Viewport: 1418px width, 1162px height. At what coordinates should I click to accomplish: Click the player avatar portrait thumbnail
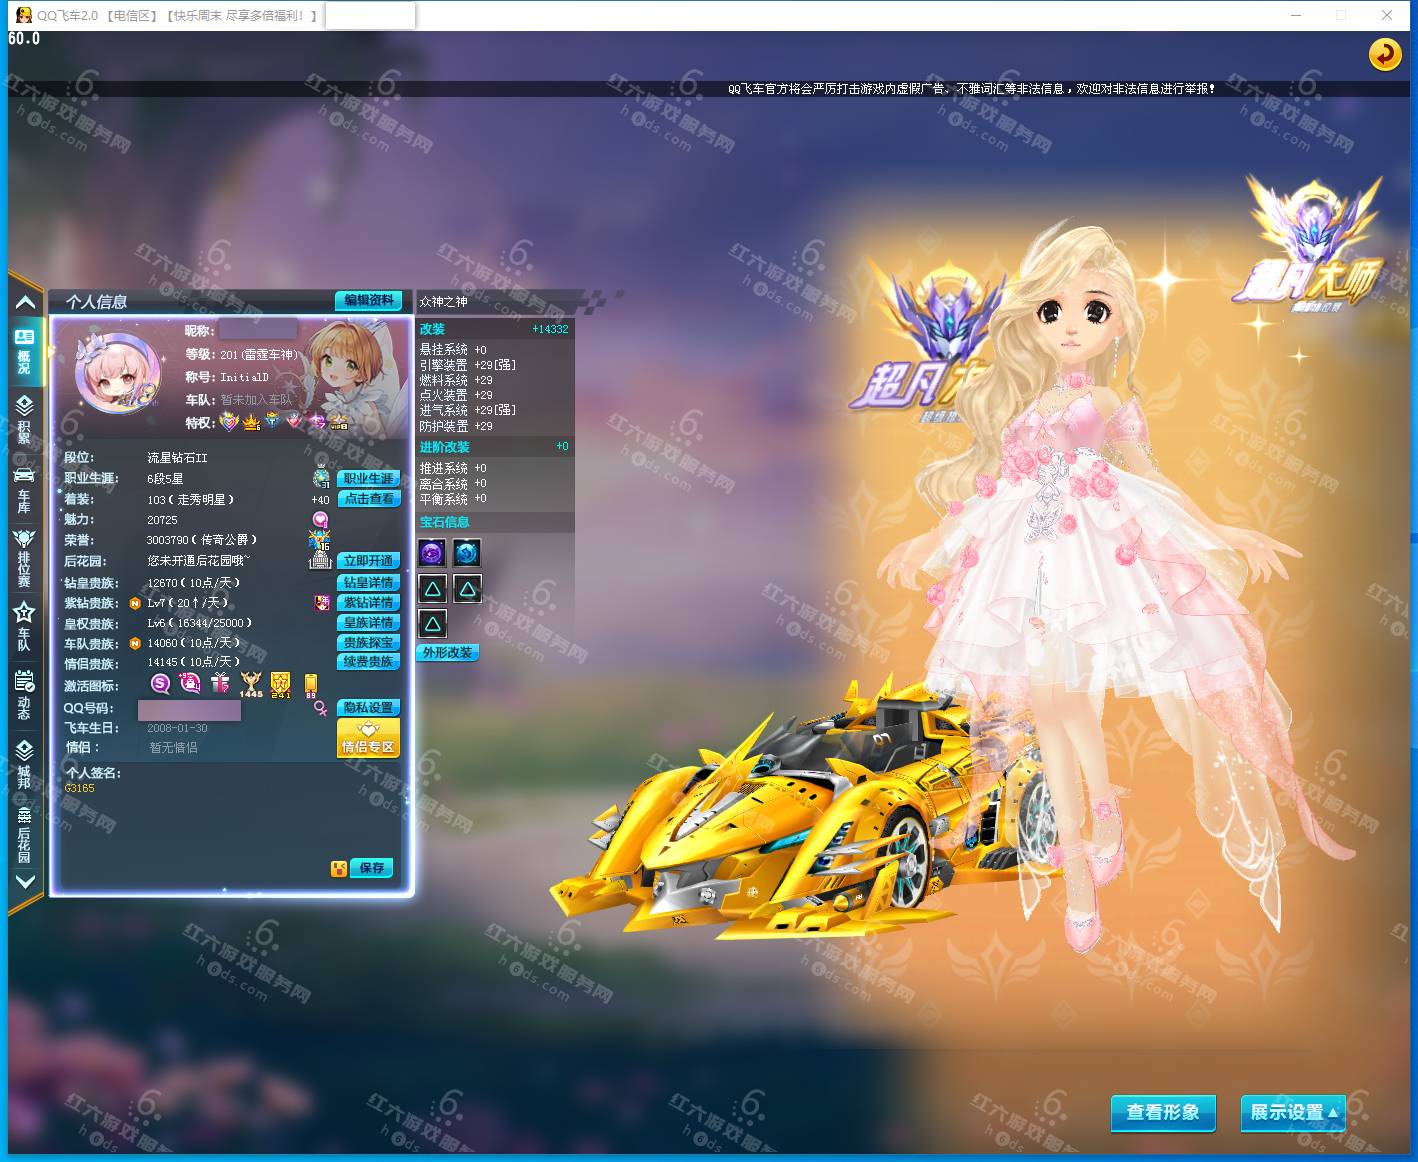click(118, 374)
